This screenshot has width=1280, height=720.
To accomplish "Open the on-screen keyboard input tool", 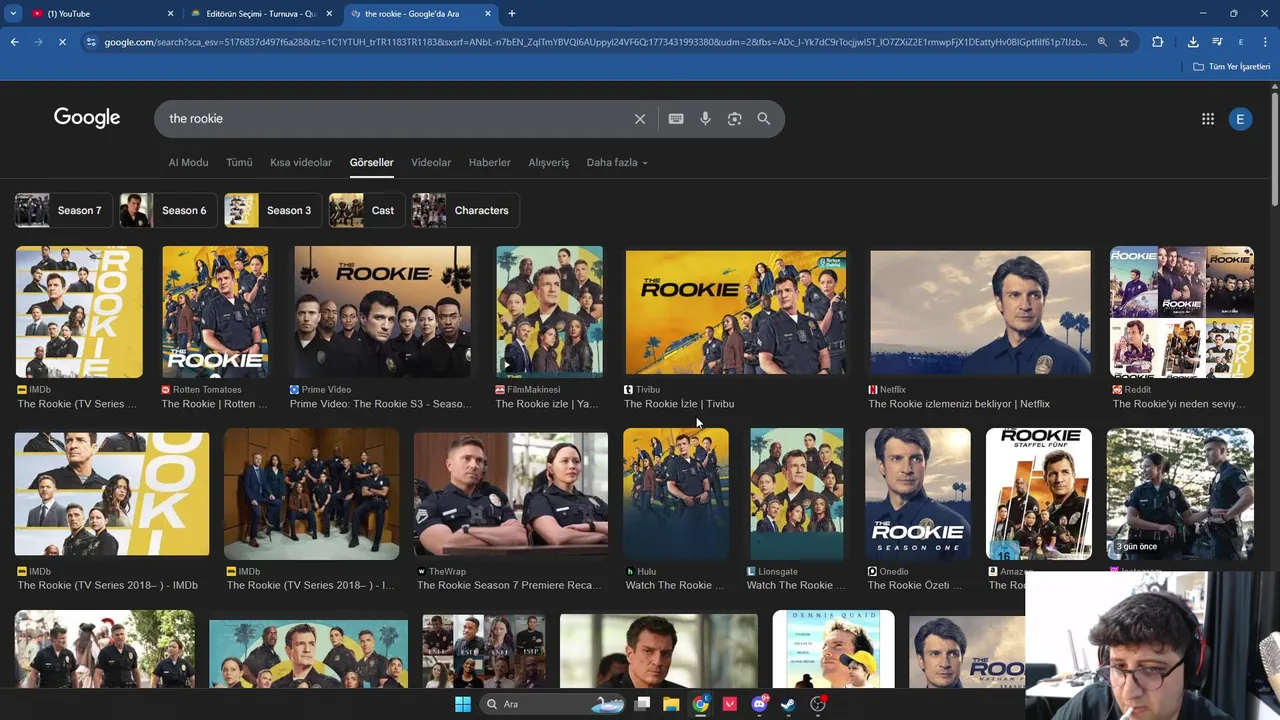I will coord(676,119).
